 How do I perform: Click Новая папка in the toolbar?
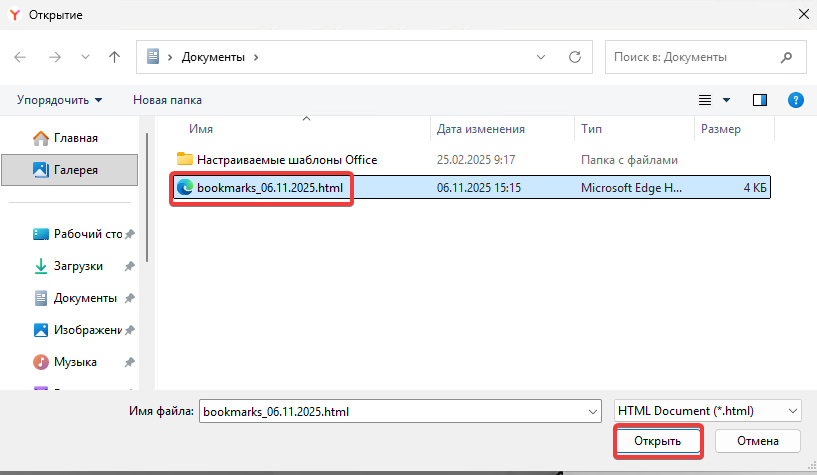(167, 100)
